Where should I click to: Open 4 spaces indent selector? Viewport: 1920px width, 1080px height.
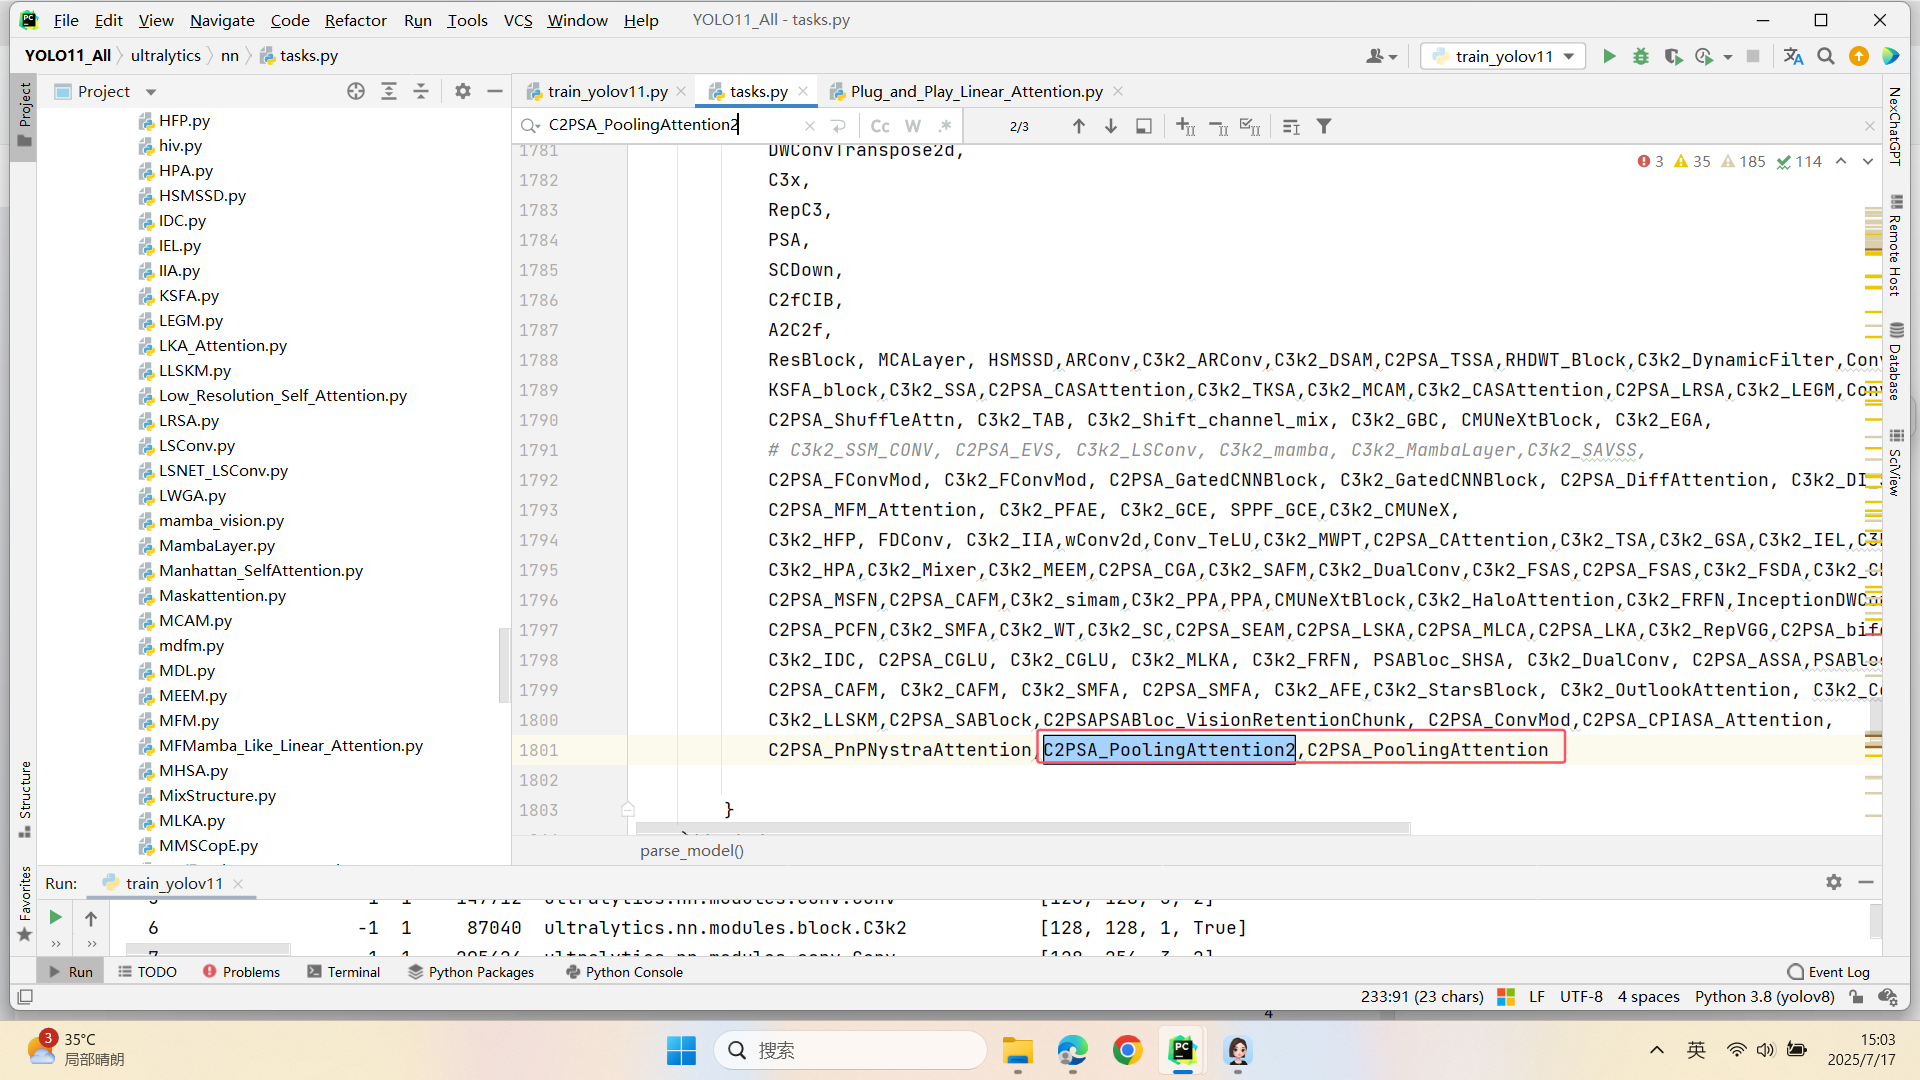pos(1648,996)
